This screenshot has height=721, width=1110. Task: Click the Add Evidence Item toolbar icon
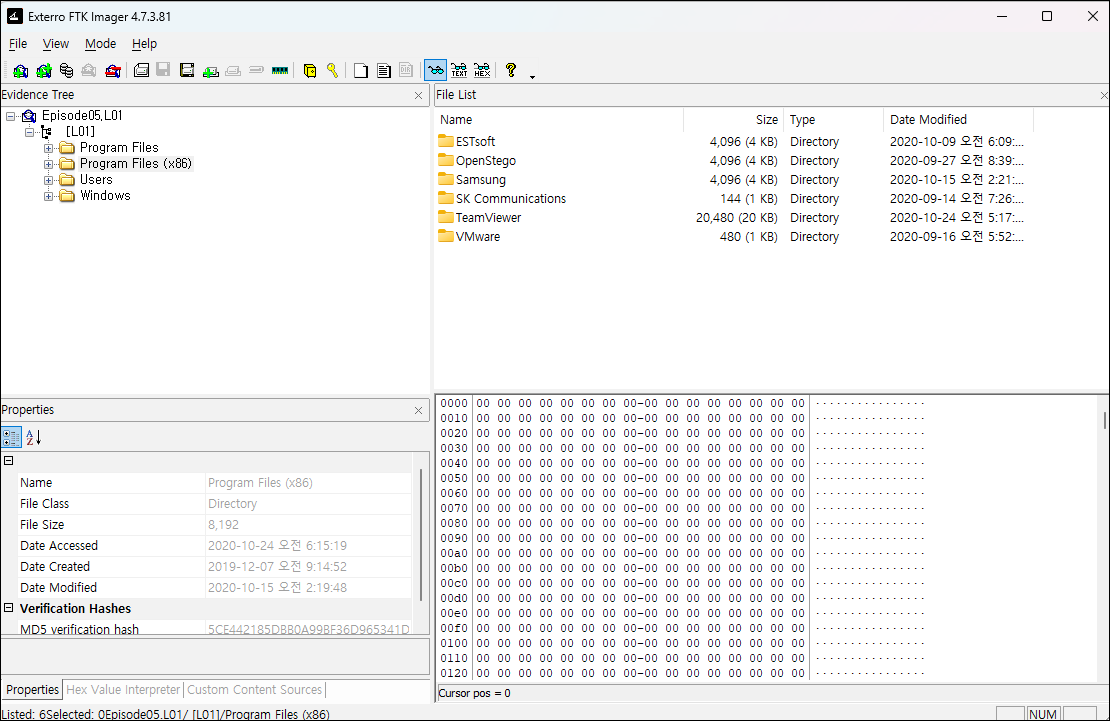[21, 70]
